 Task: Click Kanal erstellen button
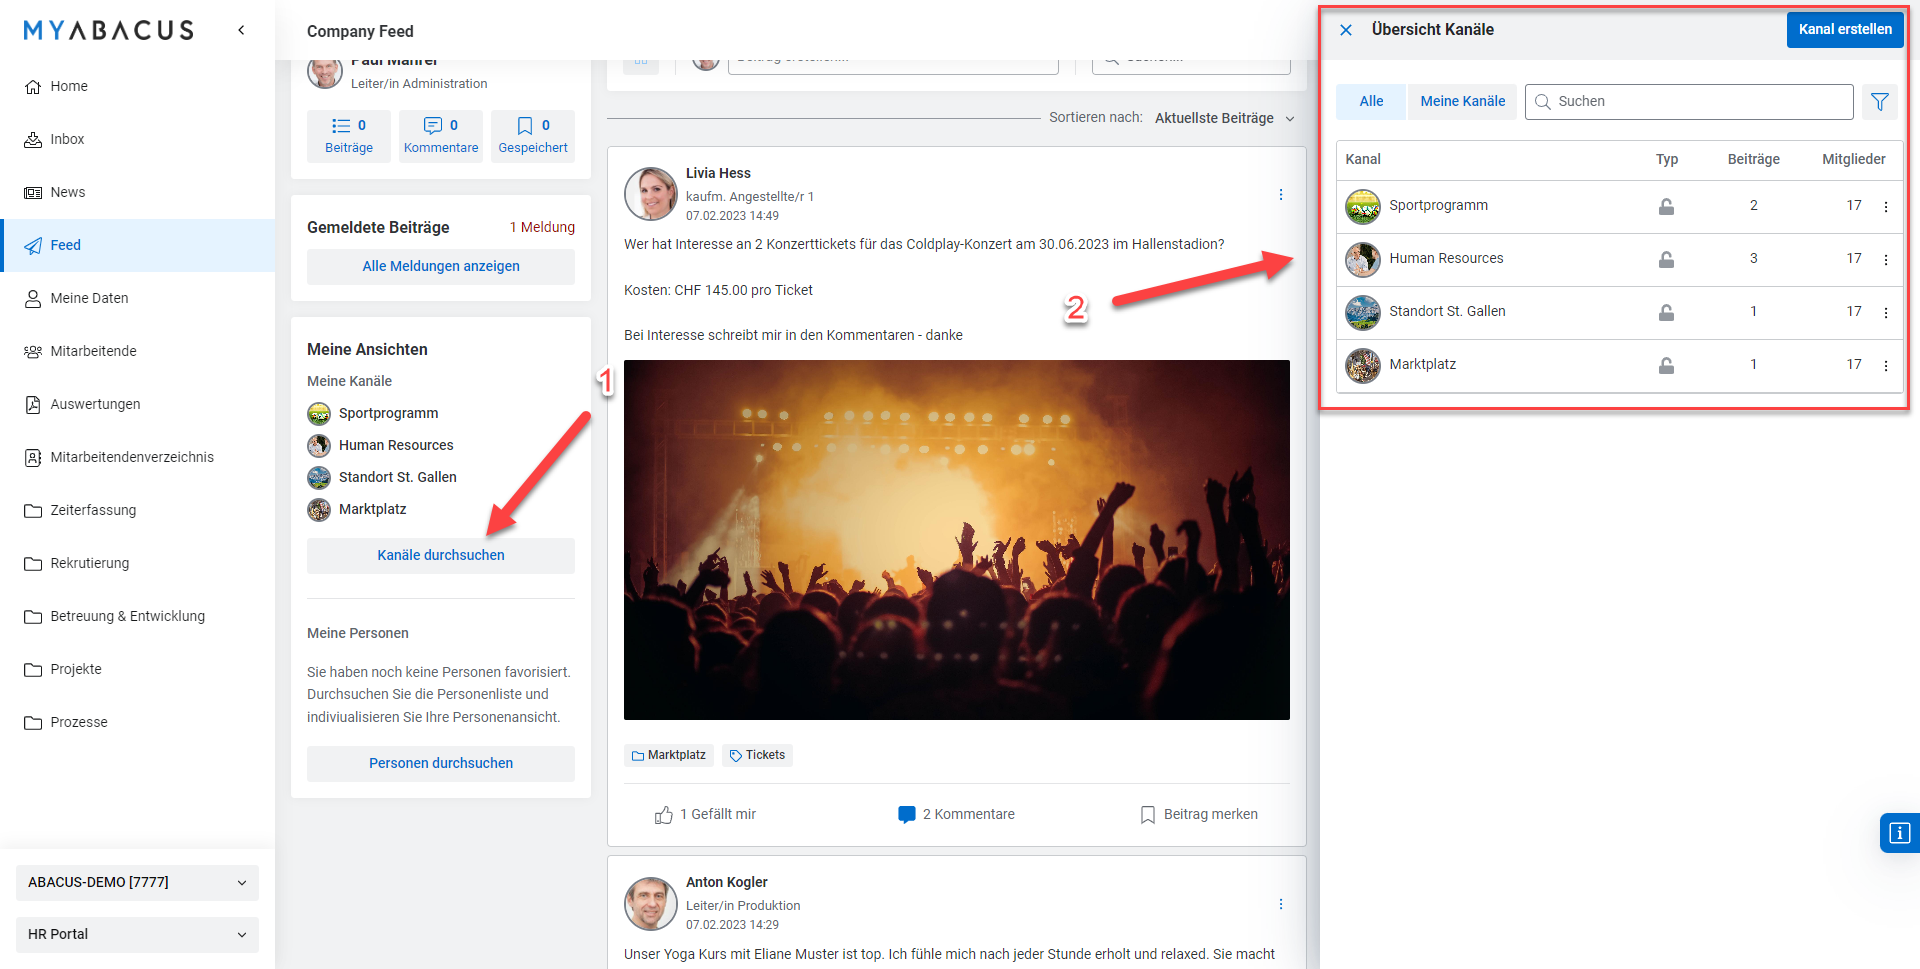(x=1845, y=29)
